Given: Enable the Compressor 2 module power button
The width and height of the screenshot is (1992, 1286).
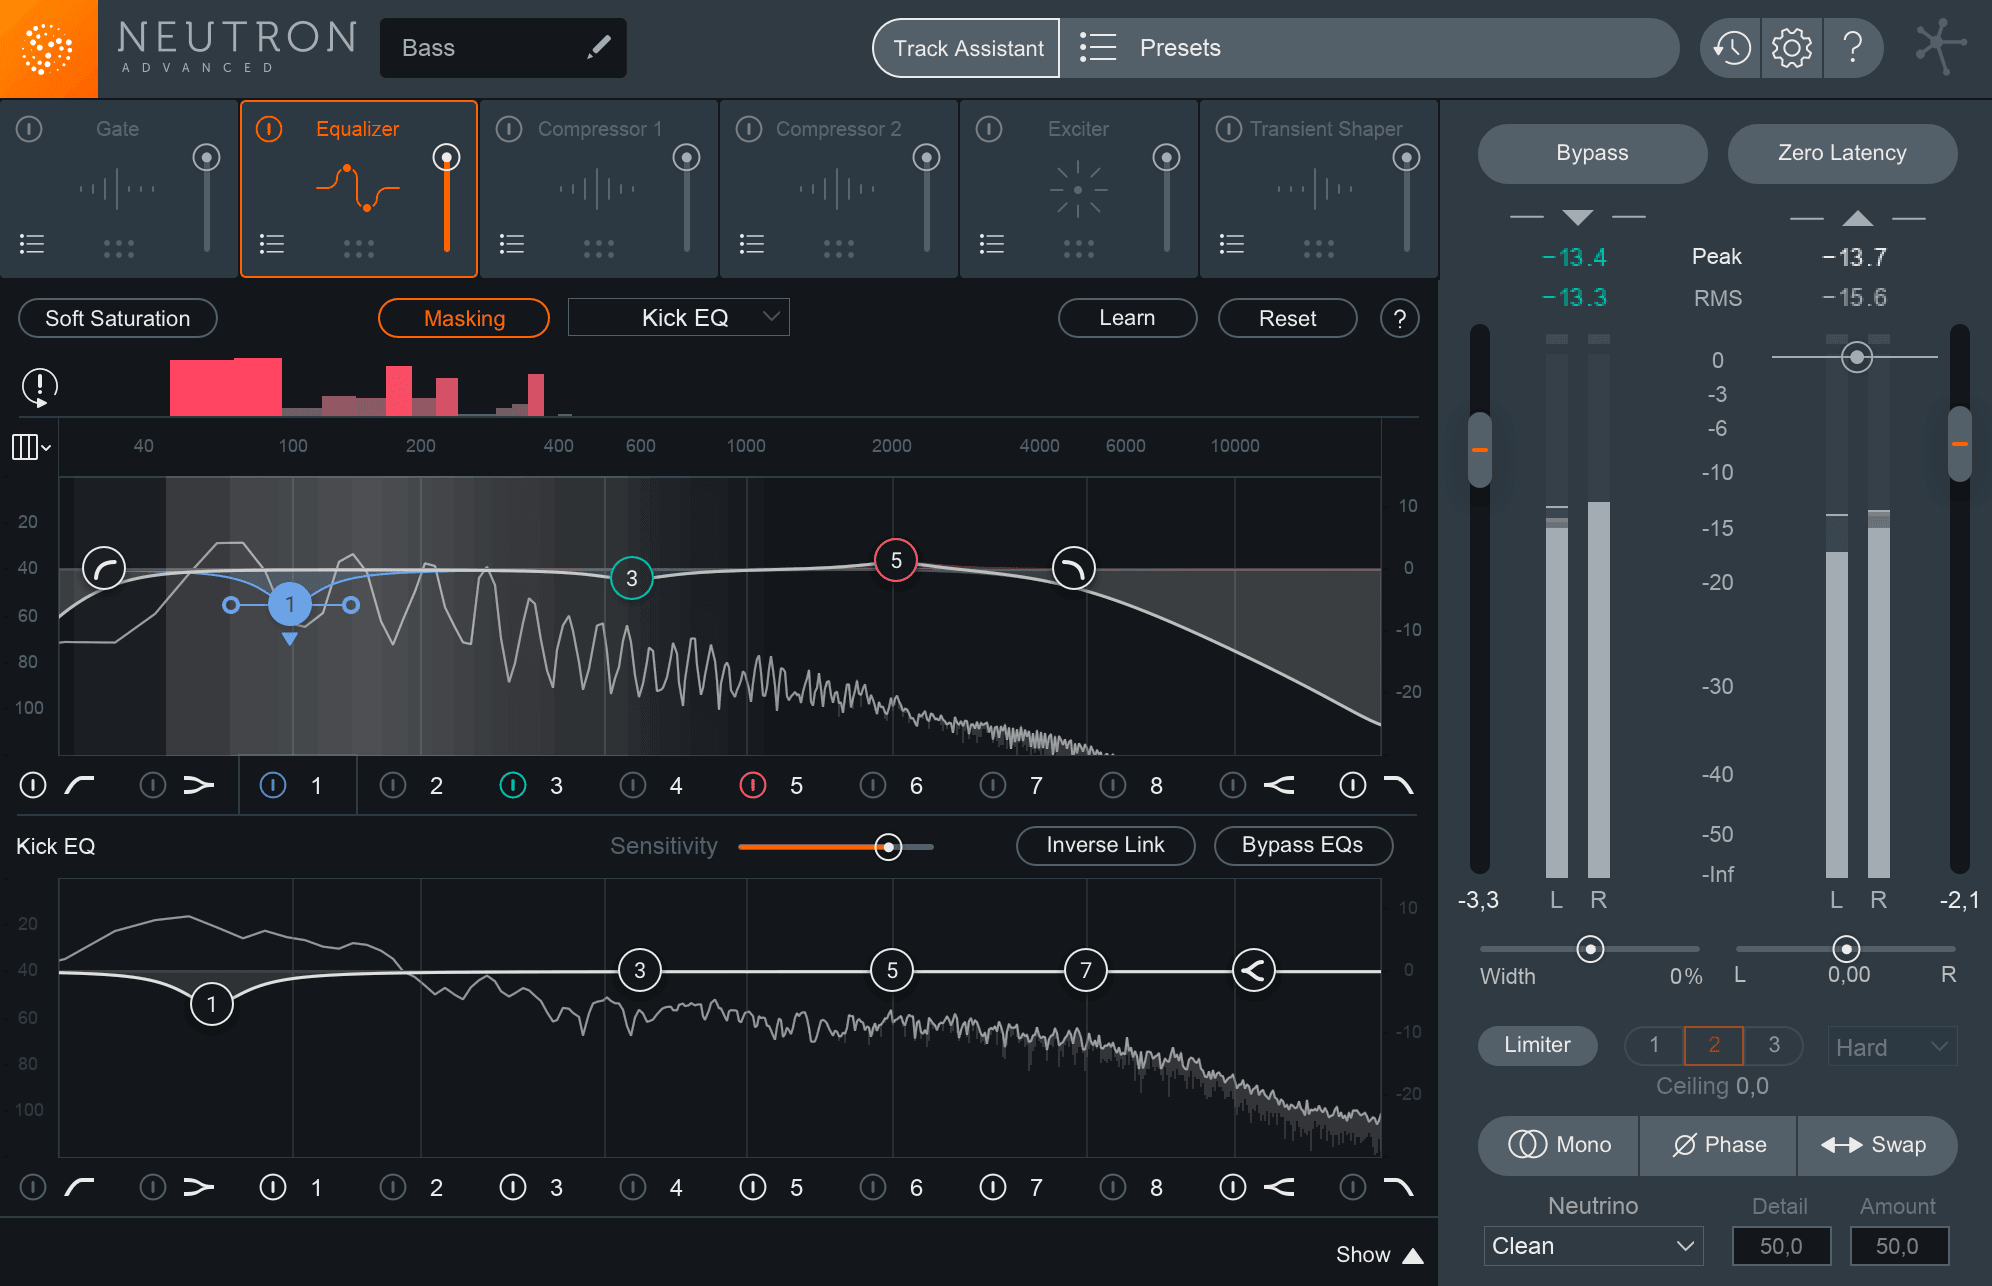Looking at the screenshot, I should [749, 129].
